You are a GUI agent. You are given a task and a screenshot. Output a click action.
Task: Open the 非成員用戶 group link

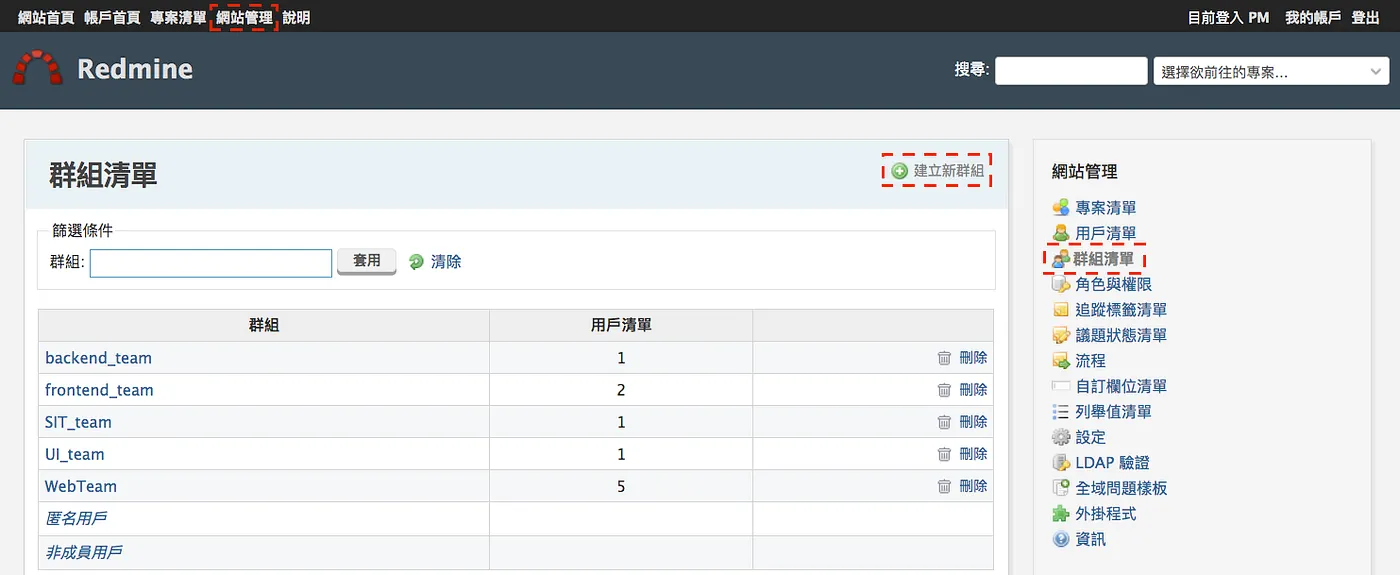click(x=84, y=551)
